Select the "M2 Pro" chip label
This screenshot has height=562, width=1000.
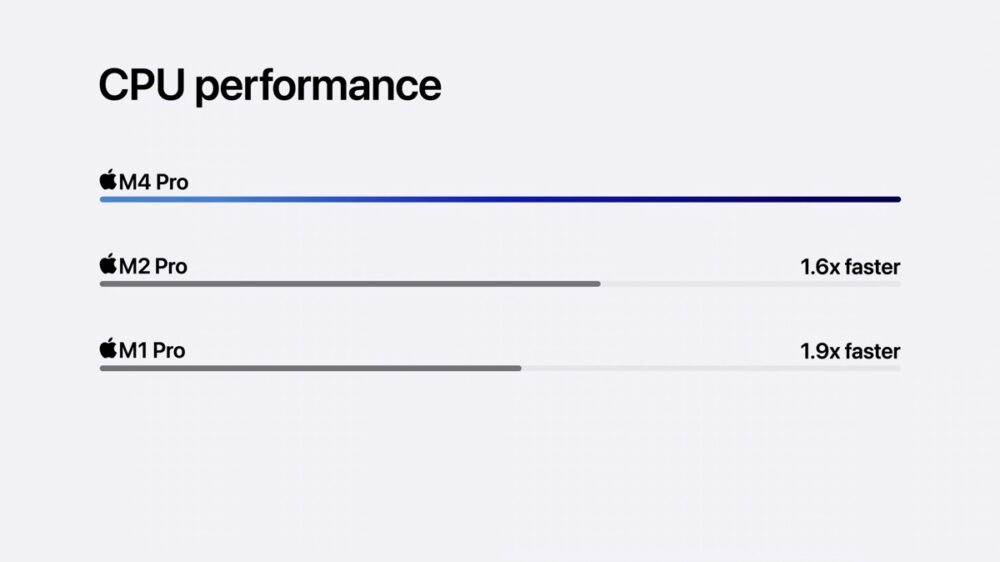click(x=153, y=266)
